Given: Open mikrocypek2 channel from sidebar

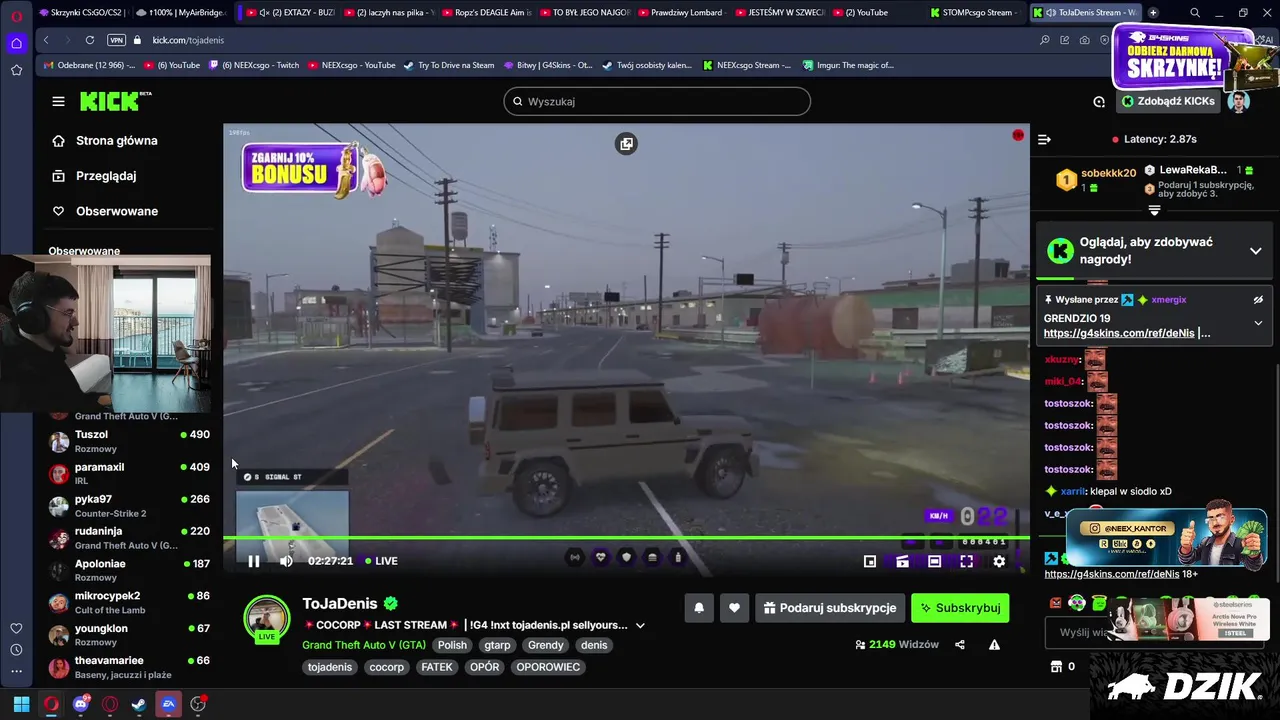Looking at the screenshot, I should click(x=128, y=602).
